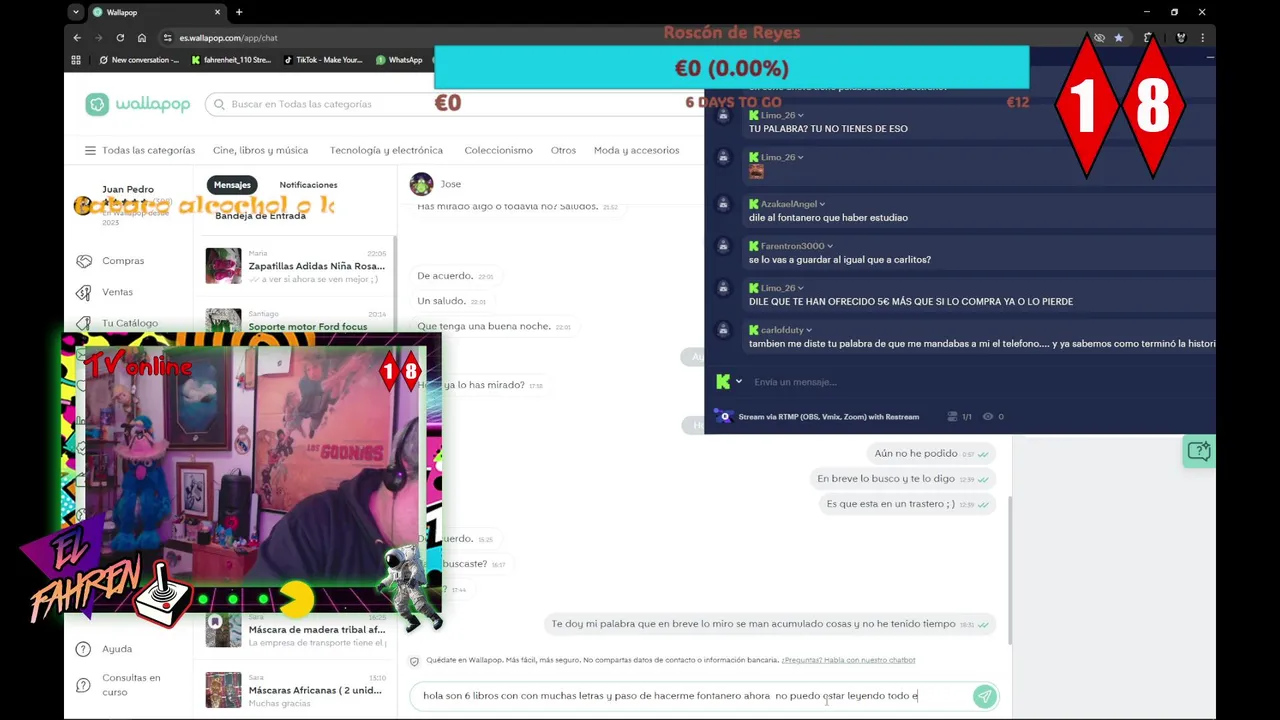The image size is (1280, 720).
Task: Click the browser address bar URL
Action: (229, 38)
